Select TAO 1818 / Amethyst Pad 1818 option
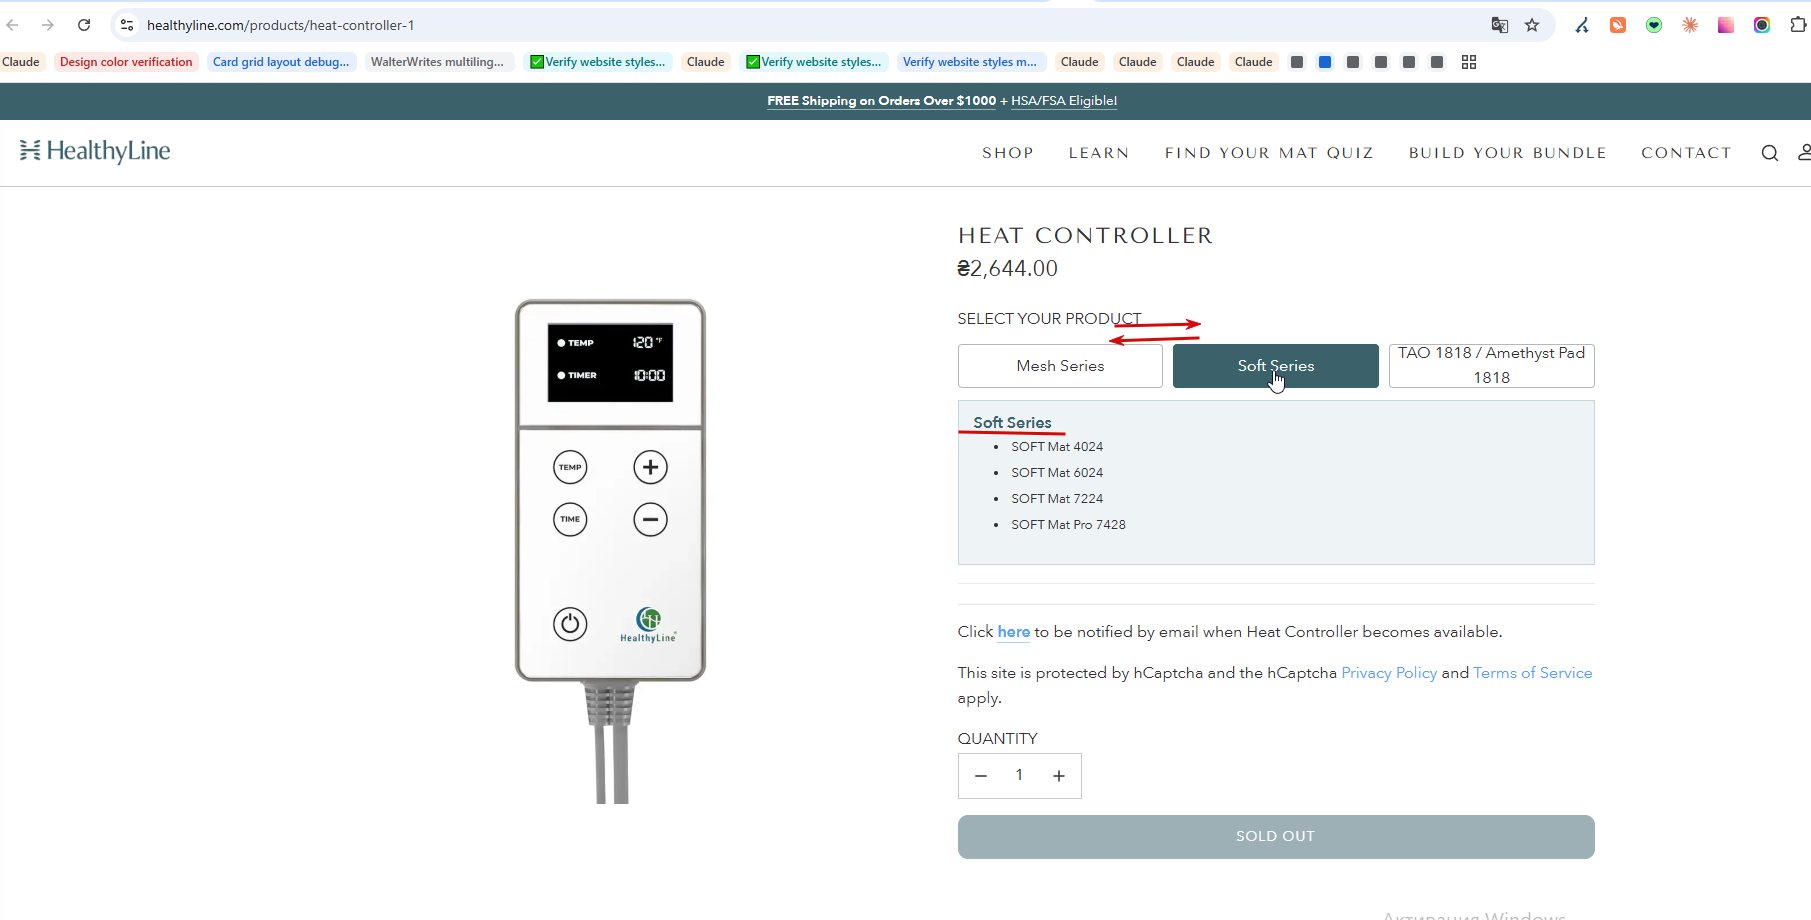The width and height of the screenshot is (1811, 920). (x=1492, y=366)
